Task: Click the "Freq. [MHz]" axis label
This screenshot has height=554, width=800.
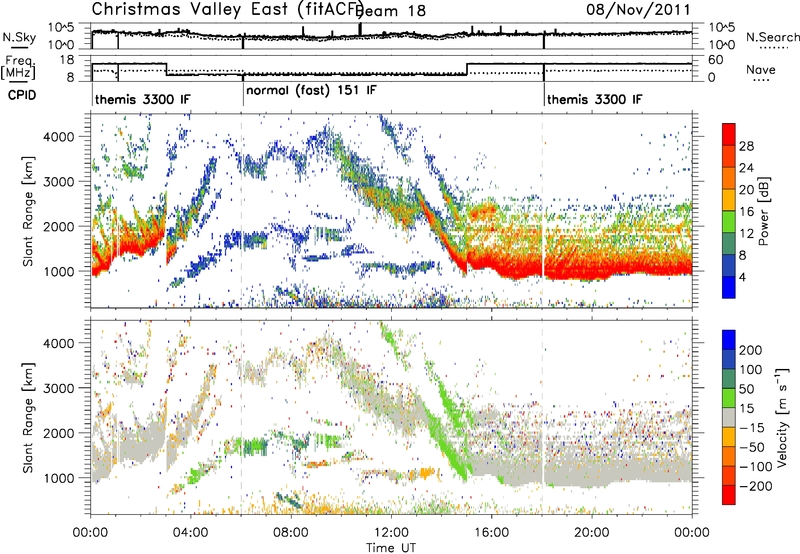Action: [x=18, y=67]
